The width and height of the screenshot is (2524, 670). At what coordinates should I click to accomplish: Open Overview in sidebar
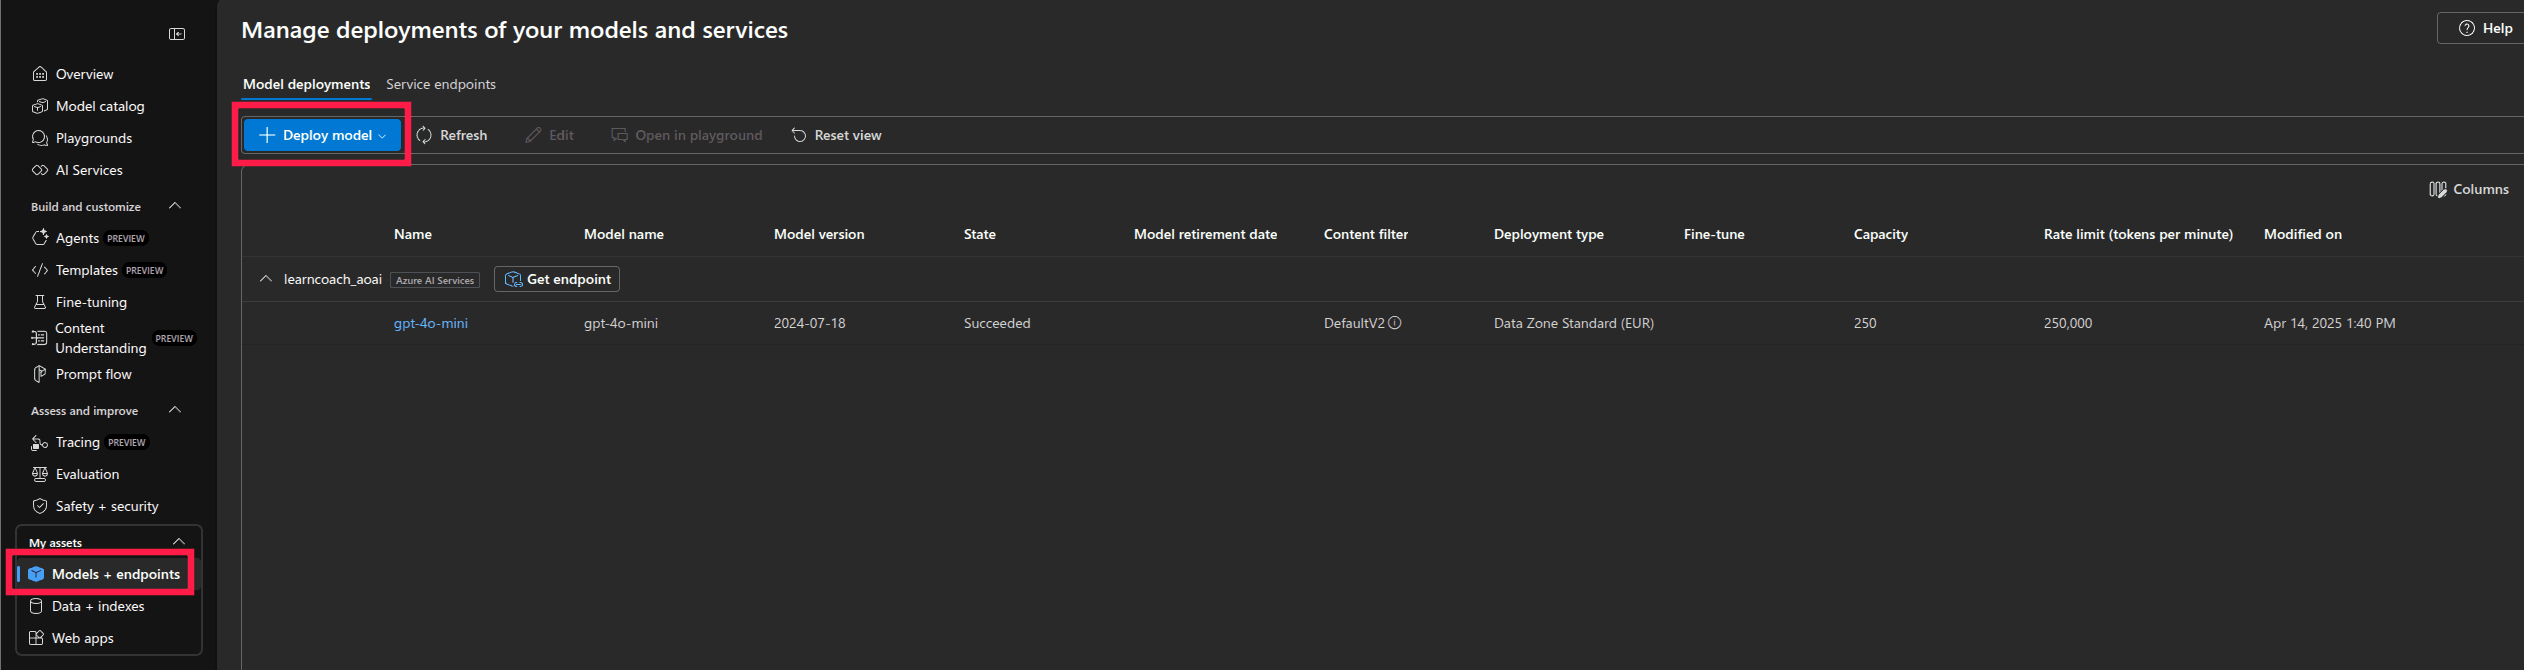coord(72,74)
